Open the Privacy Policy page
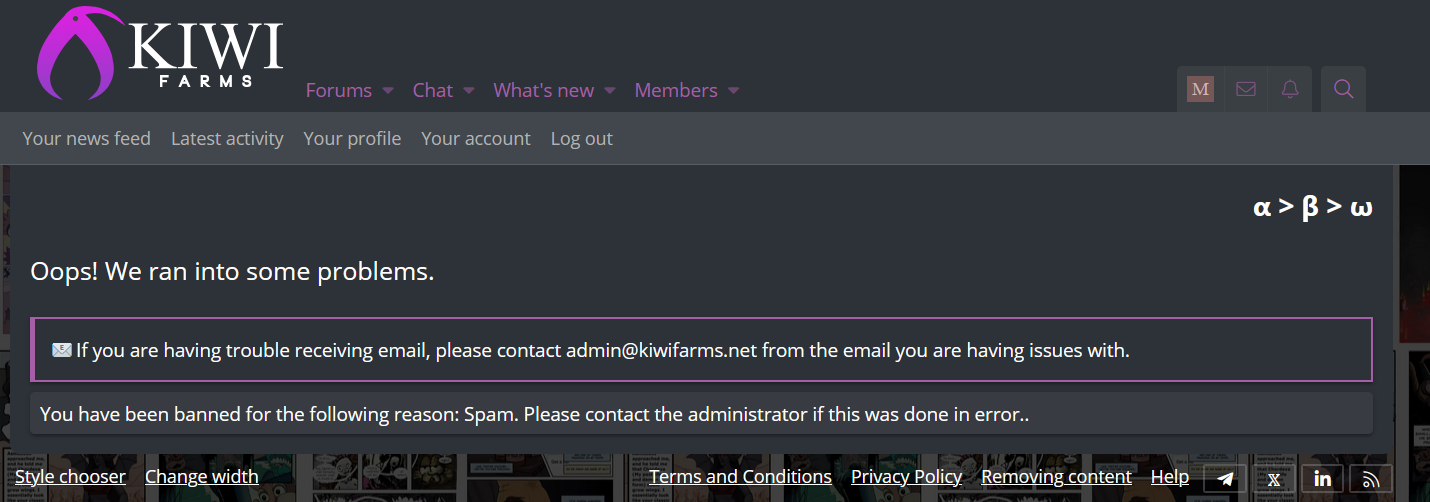The image size is (1430, 502). coord(906,476)
